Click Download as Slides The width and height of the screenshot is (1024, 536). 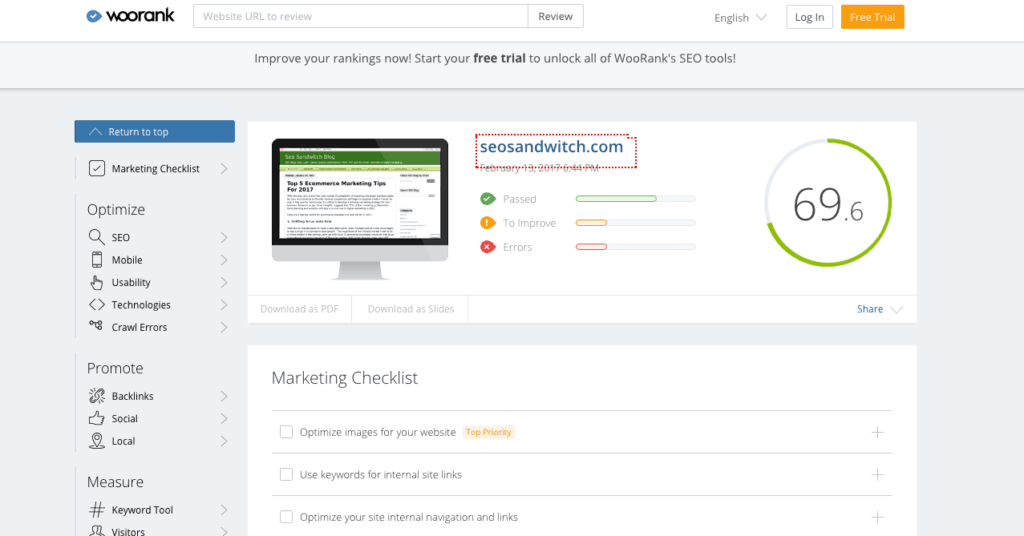[x=410, y=309]
